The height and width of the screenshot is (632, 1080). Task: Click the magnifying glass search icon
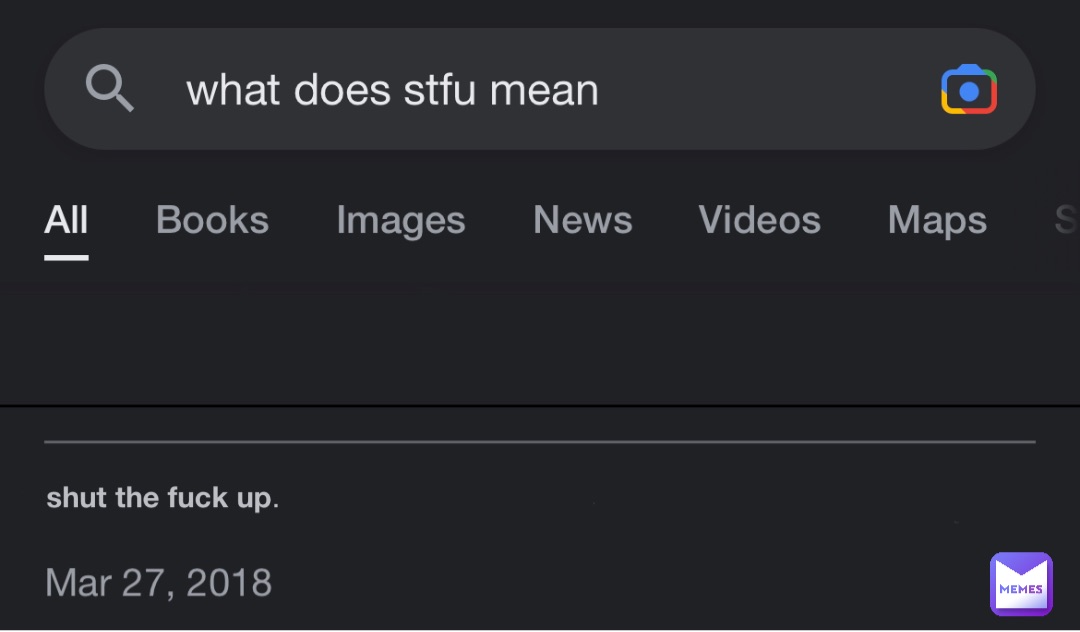[x=110, y=88]
